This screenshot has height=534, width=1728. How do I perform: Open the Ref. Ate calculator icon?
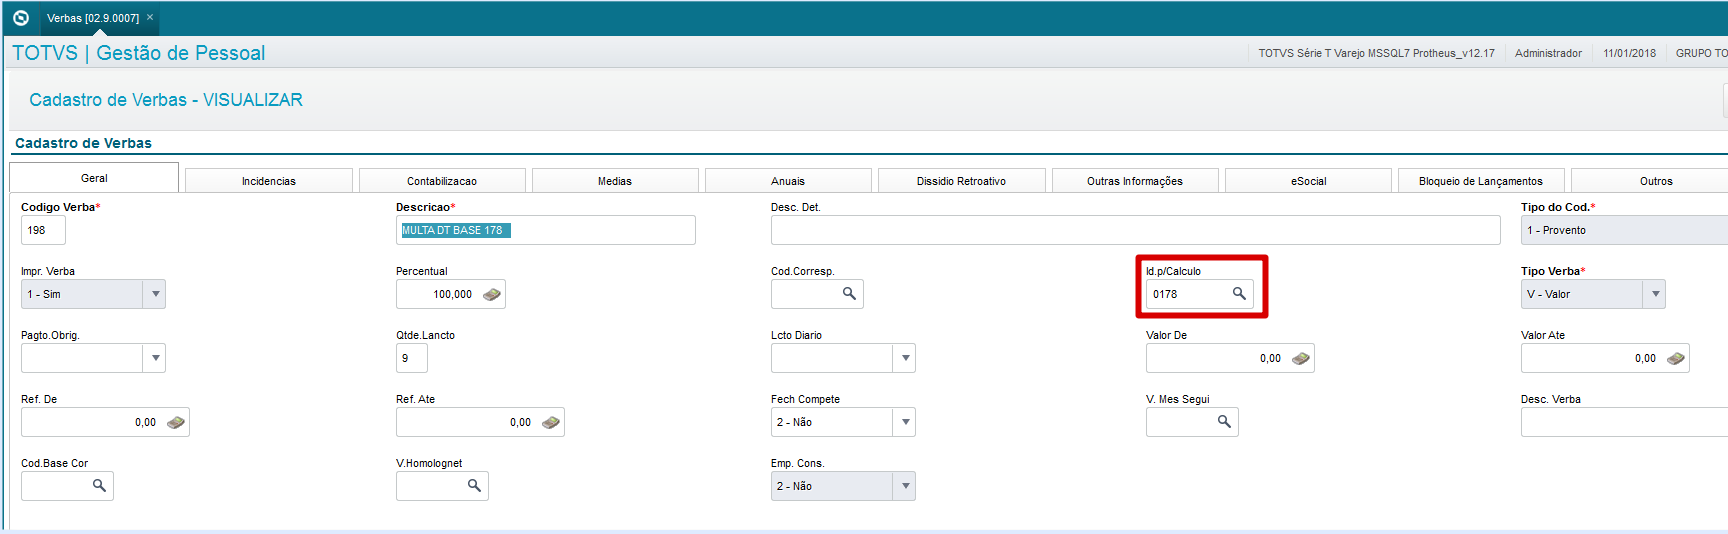pos(551,423)
